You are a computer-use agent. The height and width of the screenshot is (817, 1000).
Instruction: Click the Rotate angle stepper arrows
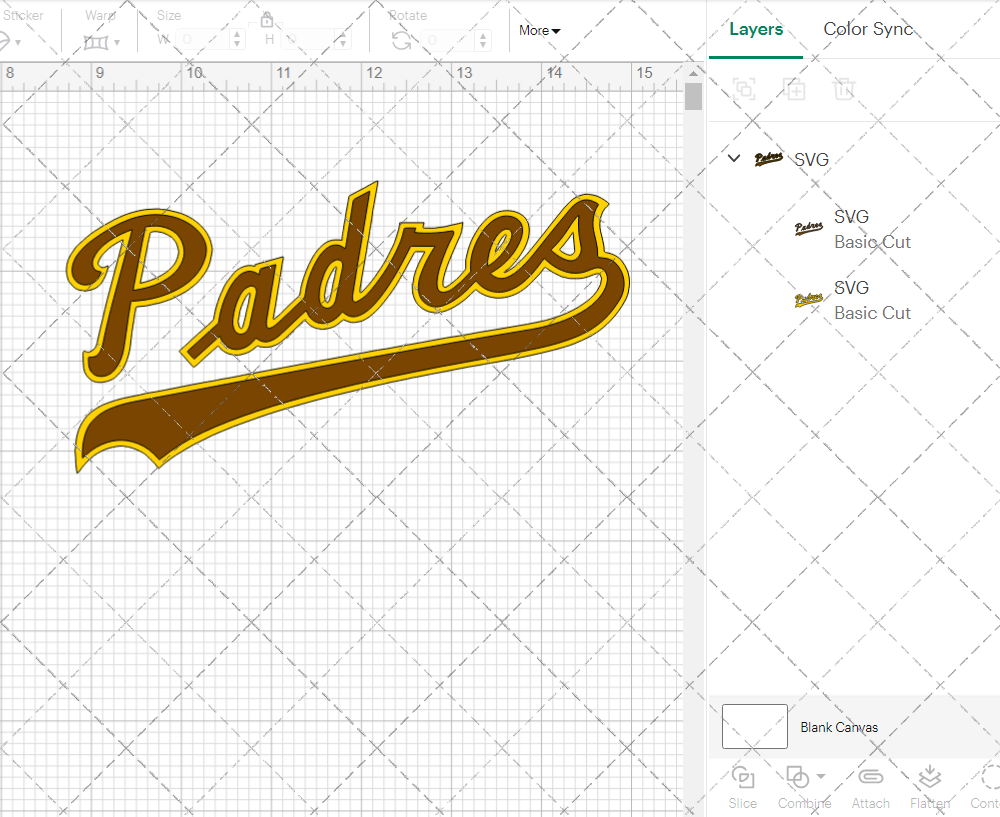[x=484, y=40]
